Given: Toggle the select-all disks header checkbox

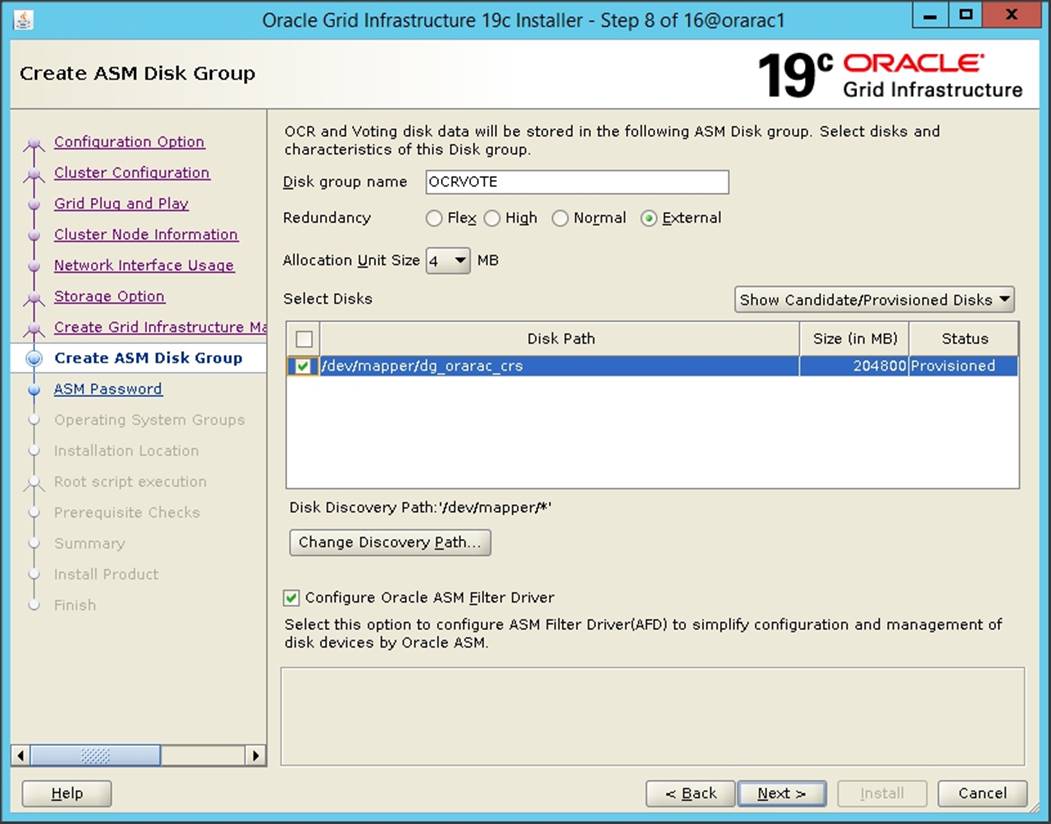Looking at the screenshot, I should (304, 339).
